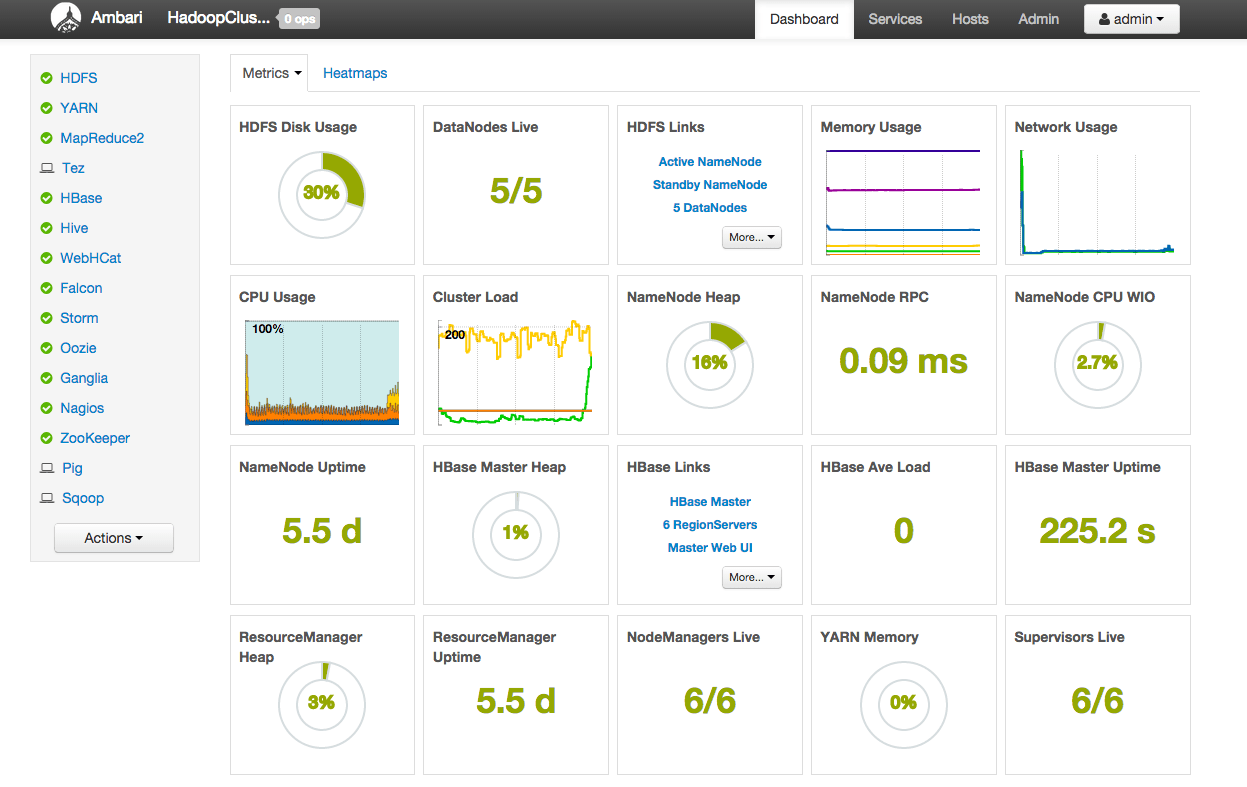Viewport: 1247px width, 787px height.
Task: Open the admin user dropdown
Action: 1131,19
